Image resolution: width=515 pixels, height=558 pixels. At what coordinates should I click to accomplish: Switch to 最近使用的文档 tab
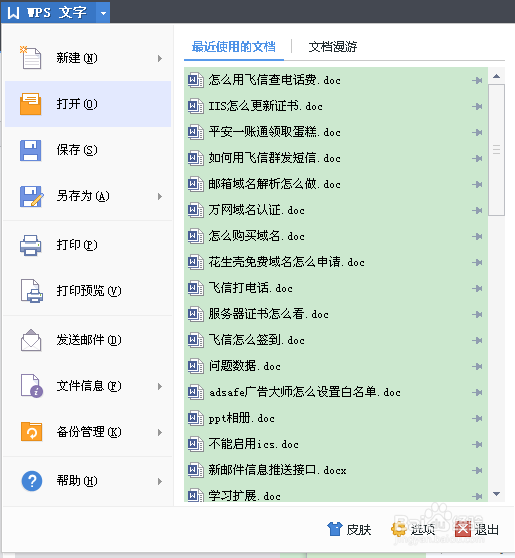click(233, 47)
